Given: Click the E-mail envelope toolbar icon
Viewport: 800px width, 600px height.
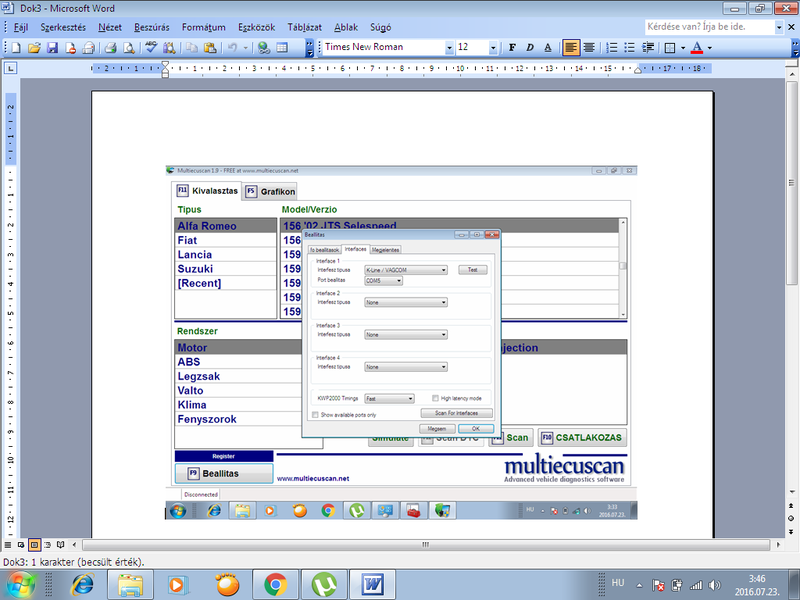Looking at the screenshot, I should pos(89,48).
